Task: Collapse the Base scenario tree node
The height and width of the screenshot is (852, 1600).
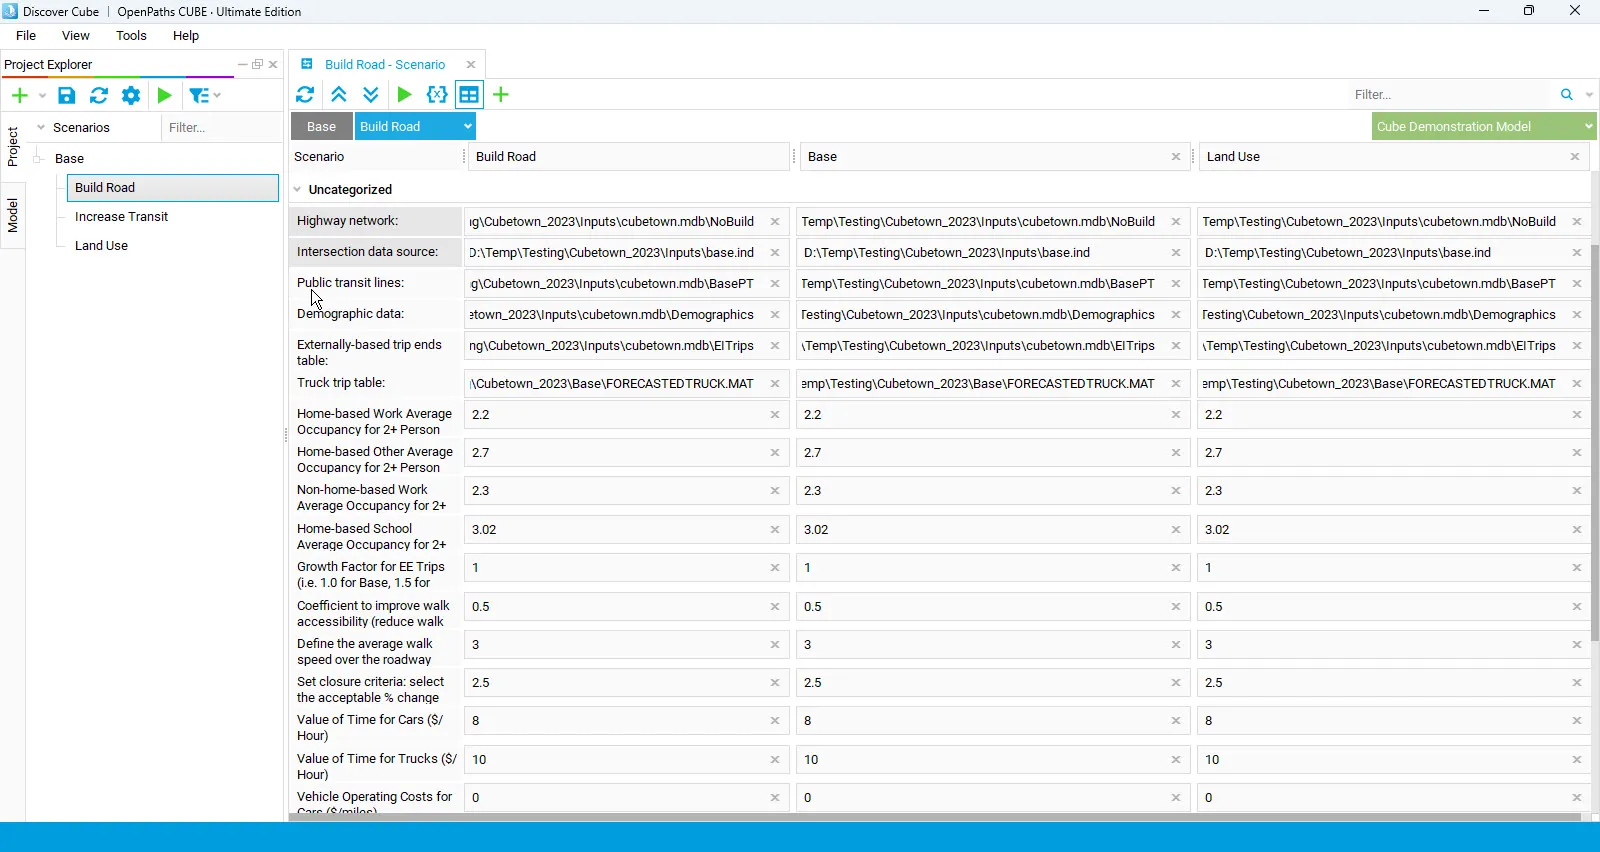Action: point(39,159)
